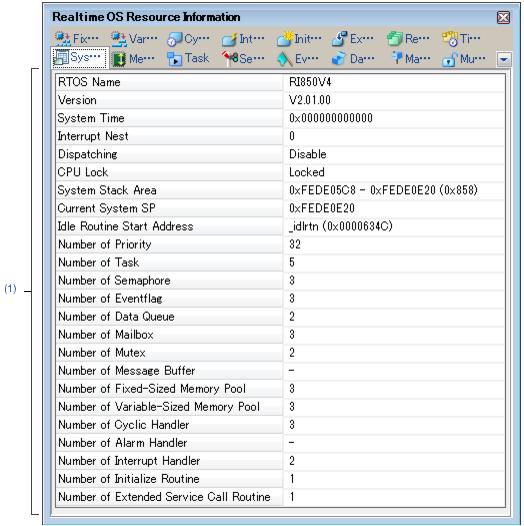524x526 pixels.
Task: Select the Timer Queue tab icon
Action: coord(450,39)
